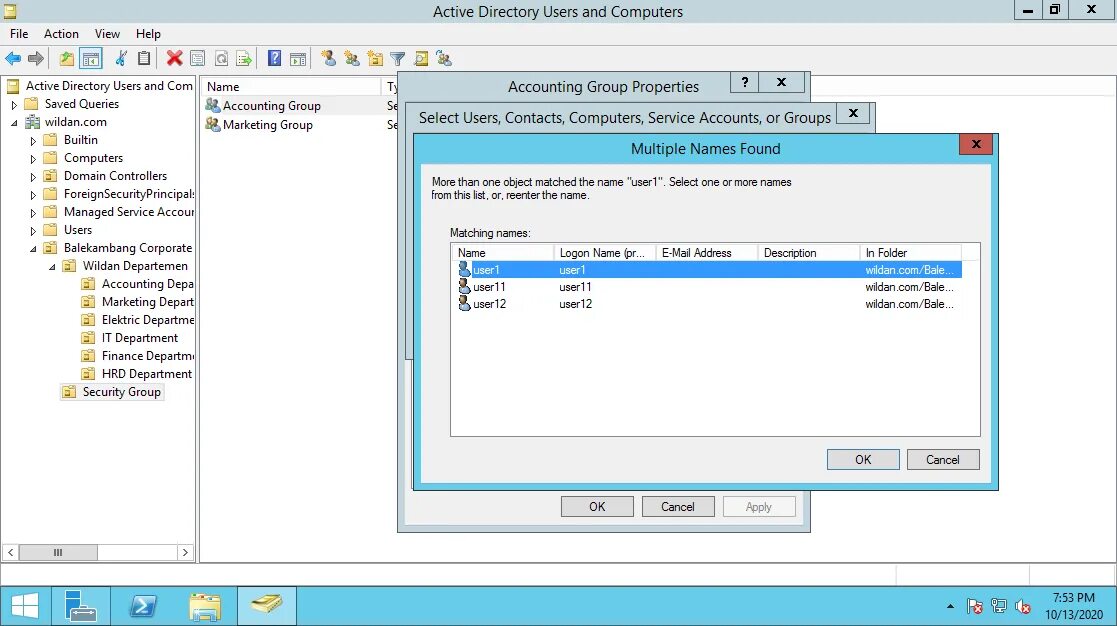Launch PowerShell from the taskbar
The width and height of the screenshot is (1117, 626).
pos(142,606)
